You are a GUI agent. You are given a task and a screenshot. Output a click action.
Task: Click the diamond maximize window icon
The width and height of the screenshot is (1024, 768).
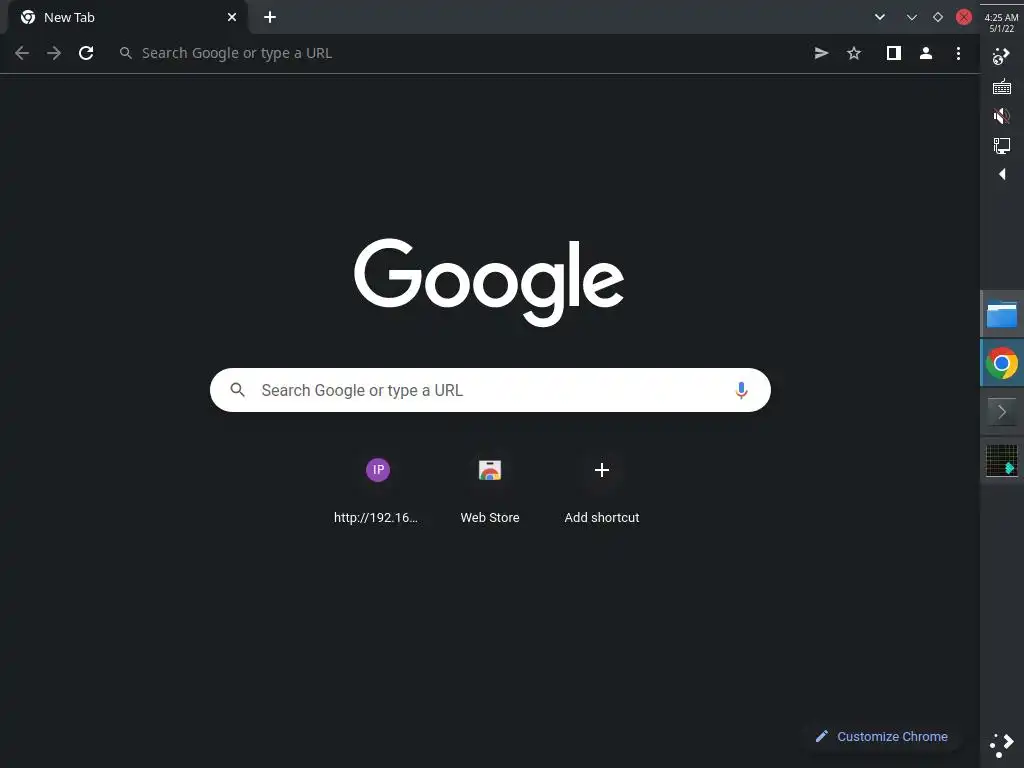[x=938, y=18]
